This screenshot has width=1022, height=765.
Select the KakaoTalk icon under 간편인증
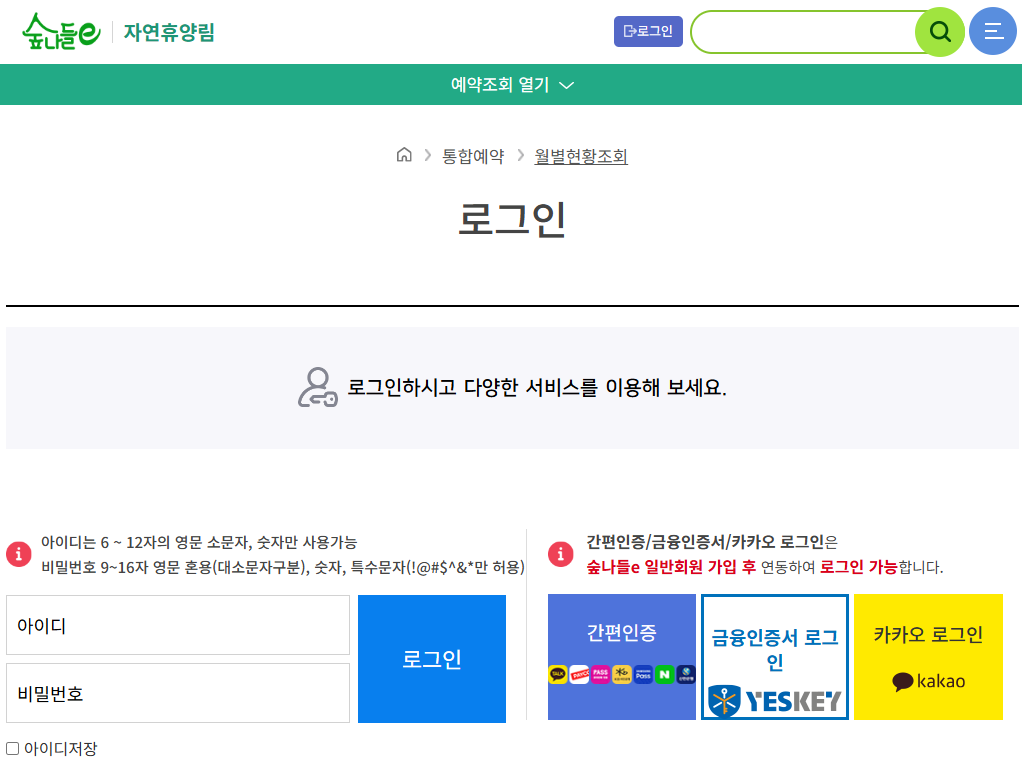[x=558, y=674]
